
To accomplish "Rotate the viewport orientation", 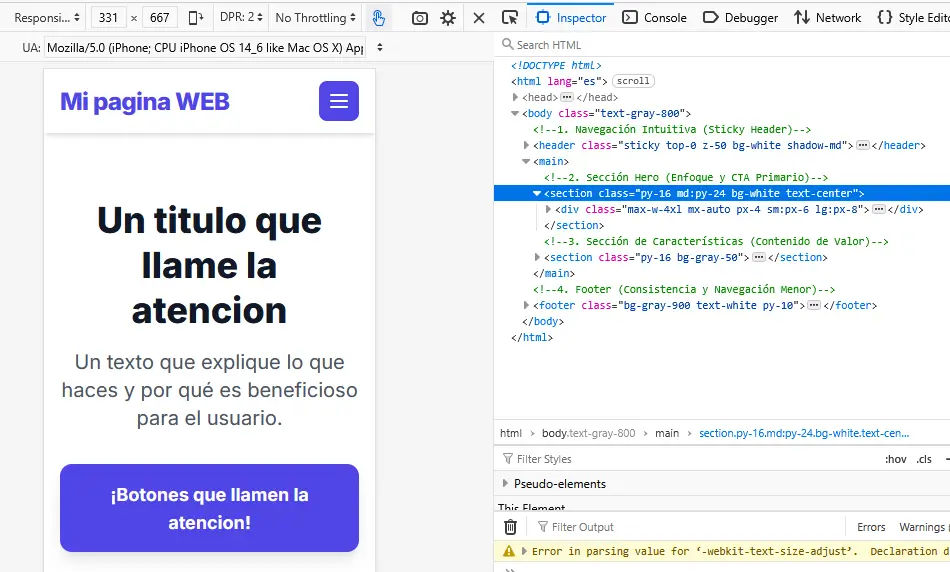I will (196, 18).
